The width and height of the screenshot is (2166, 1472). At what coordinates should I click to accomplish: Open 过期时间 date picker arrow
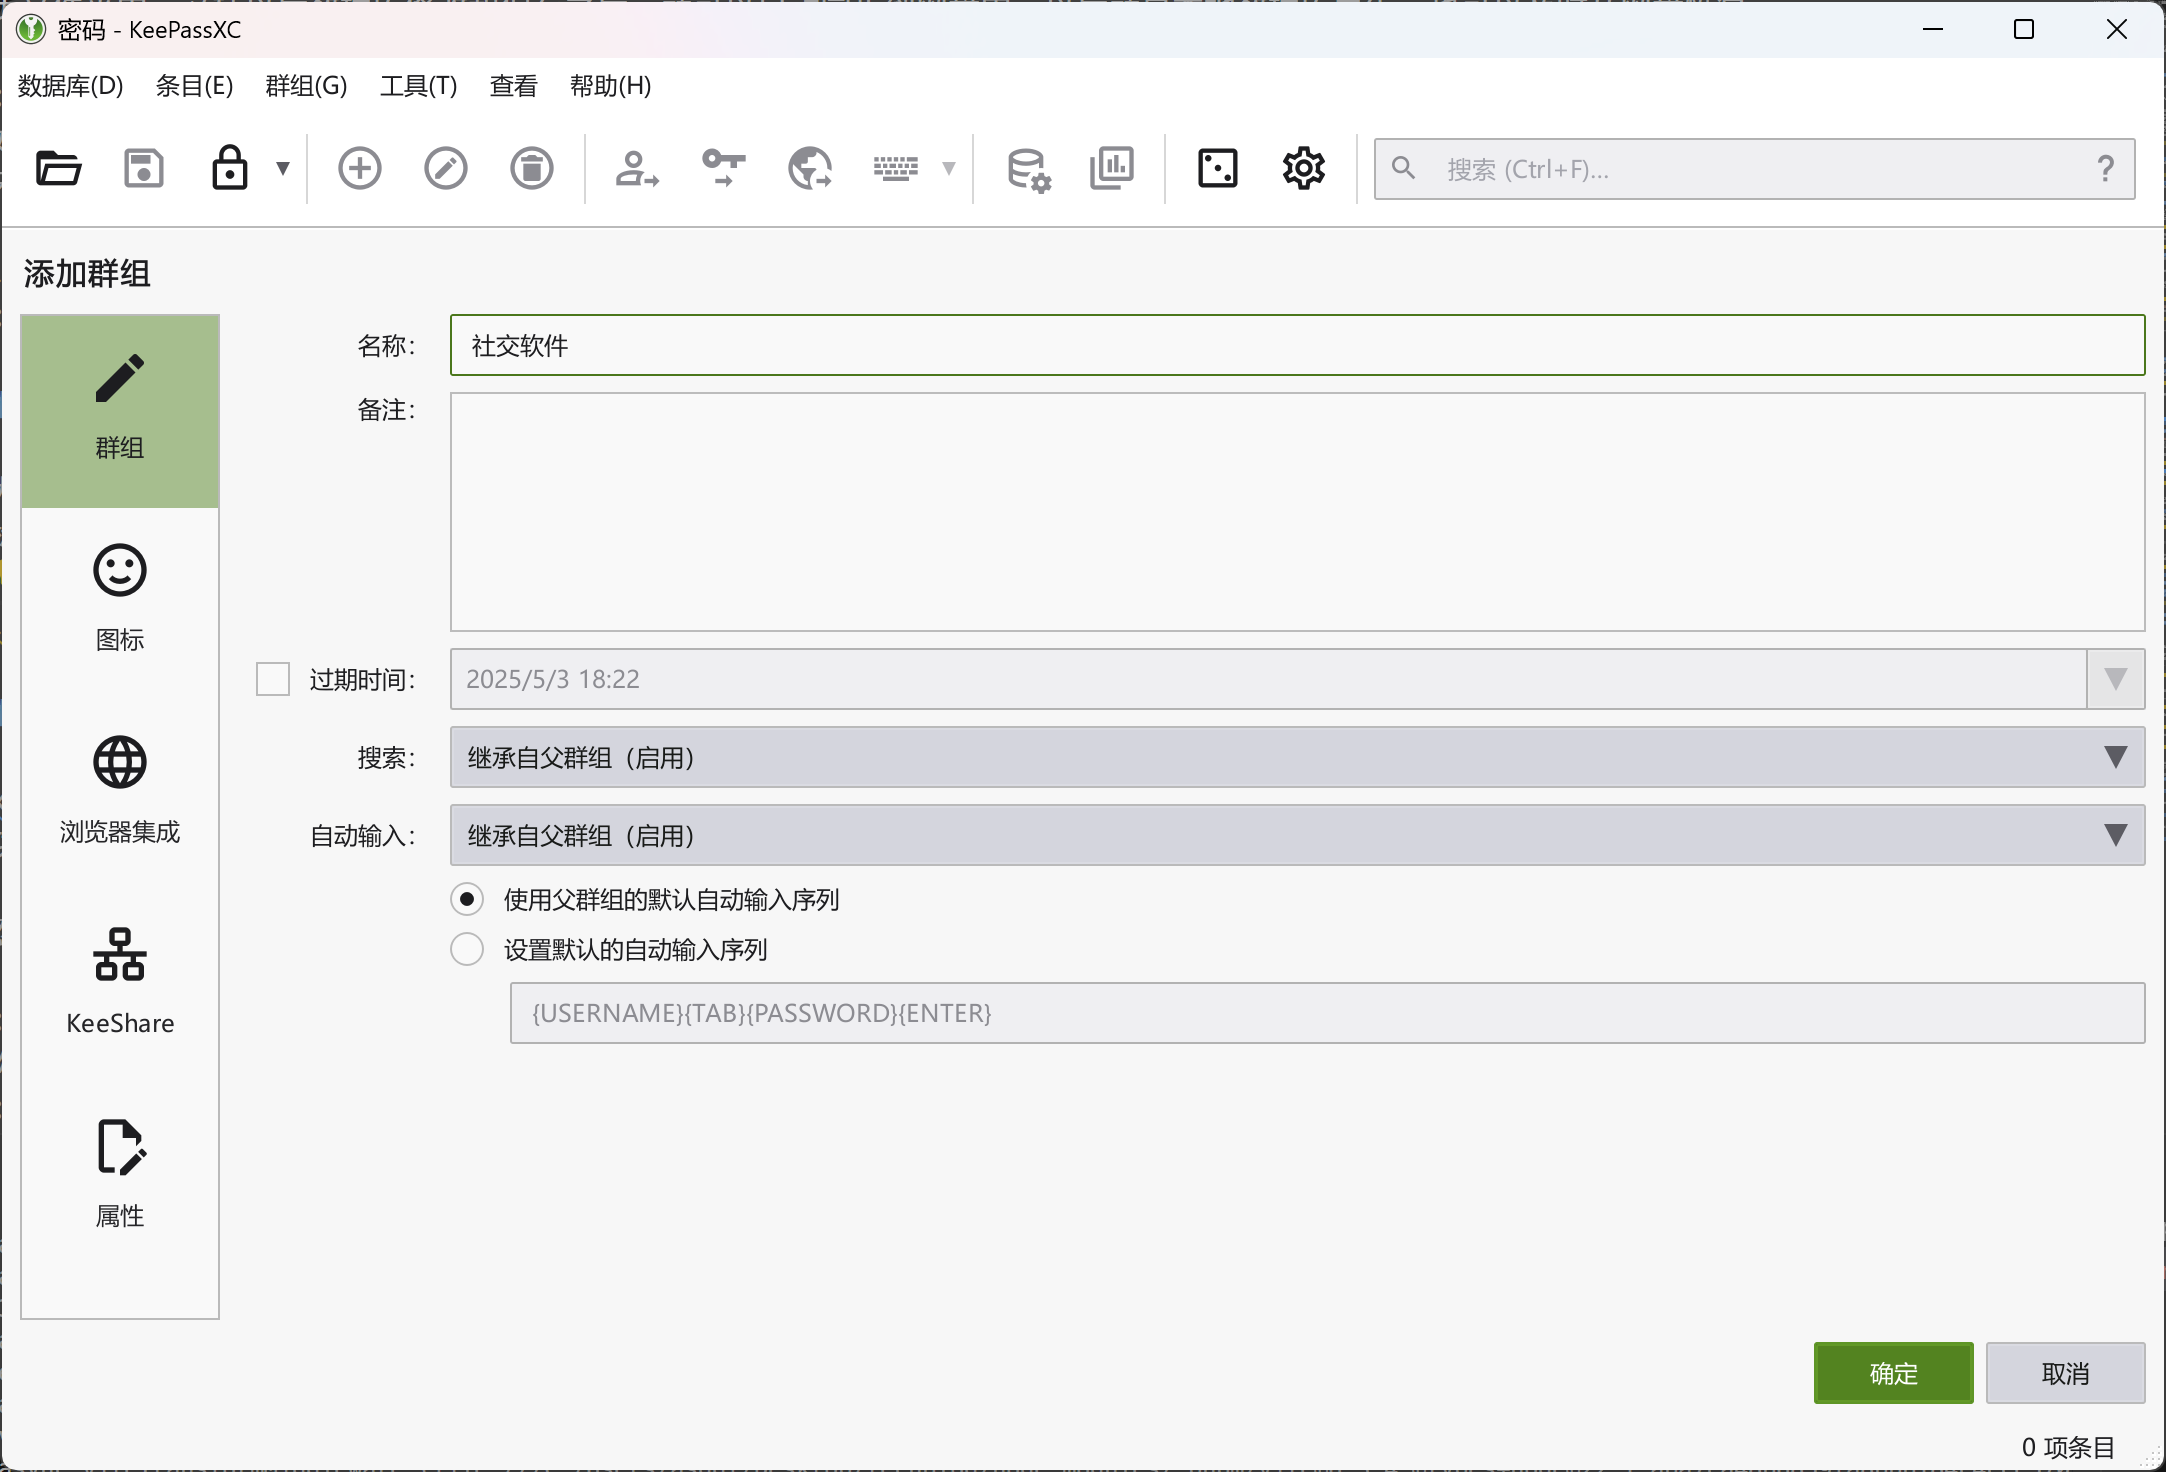(2115, 679)
